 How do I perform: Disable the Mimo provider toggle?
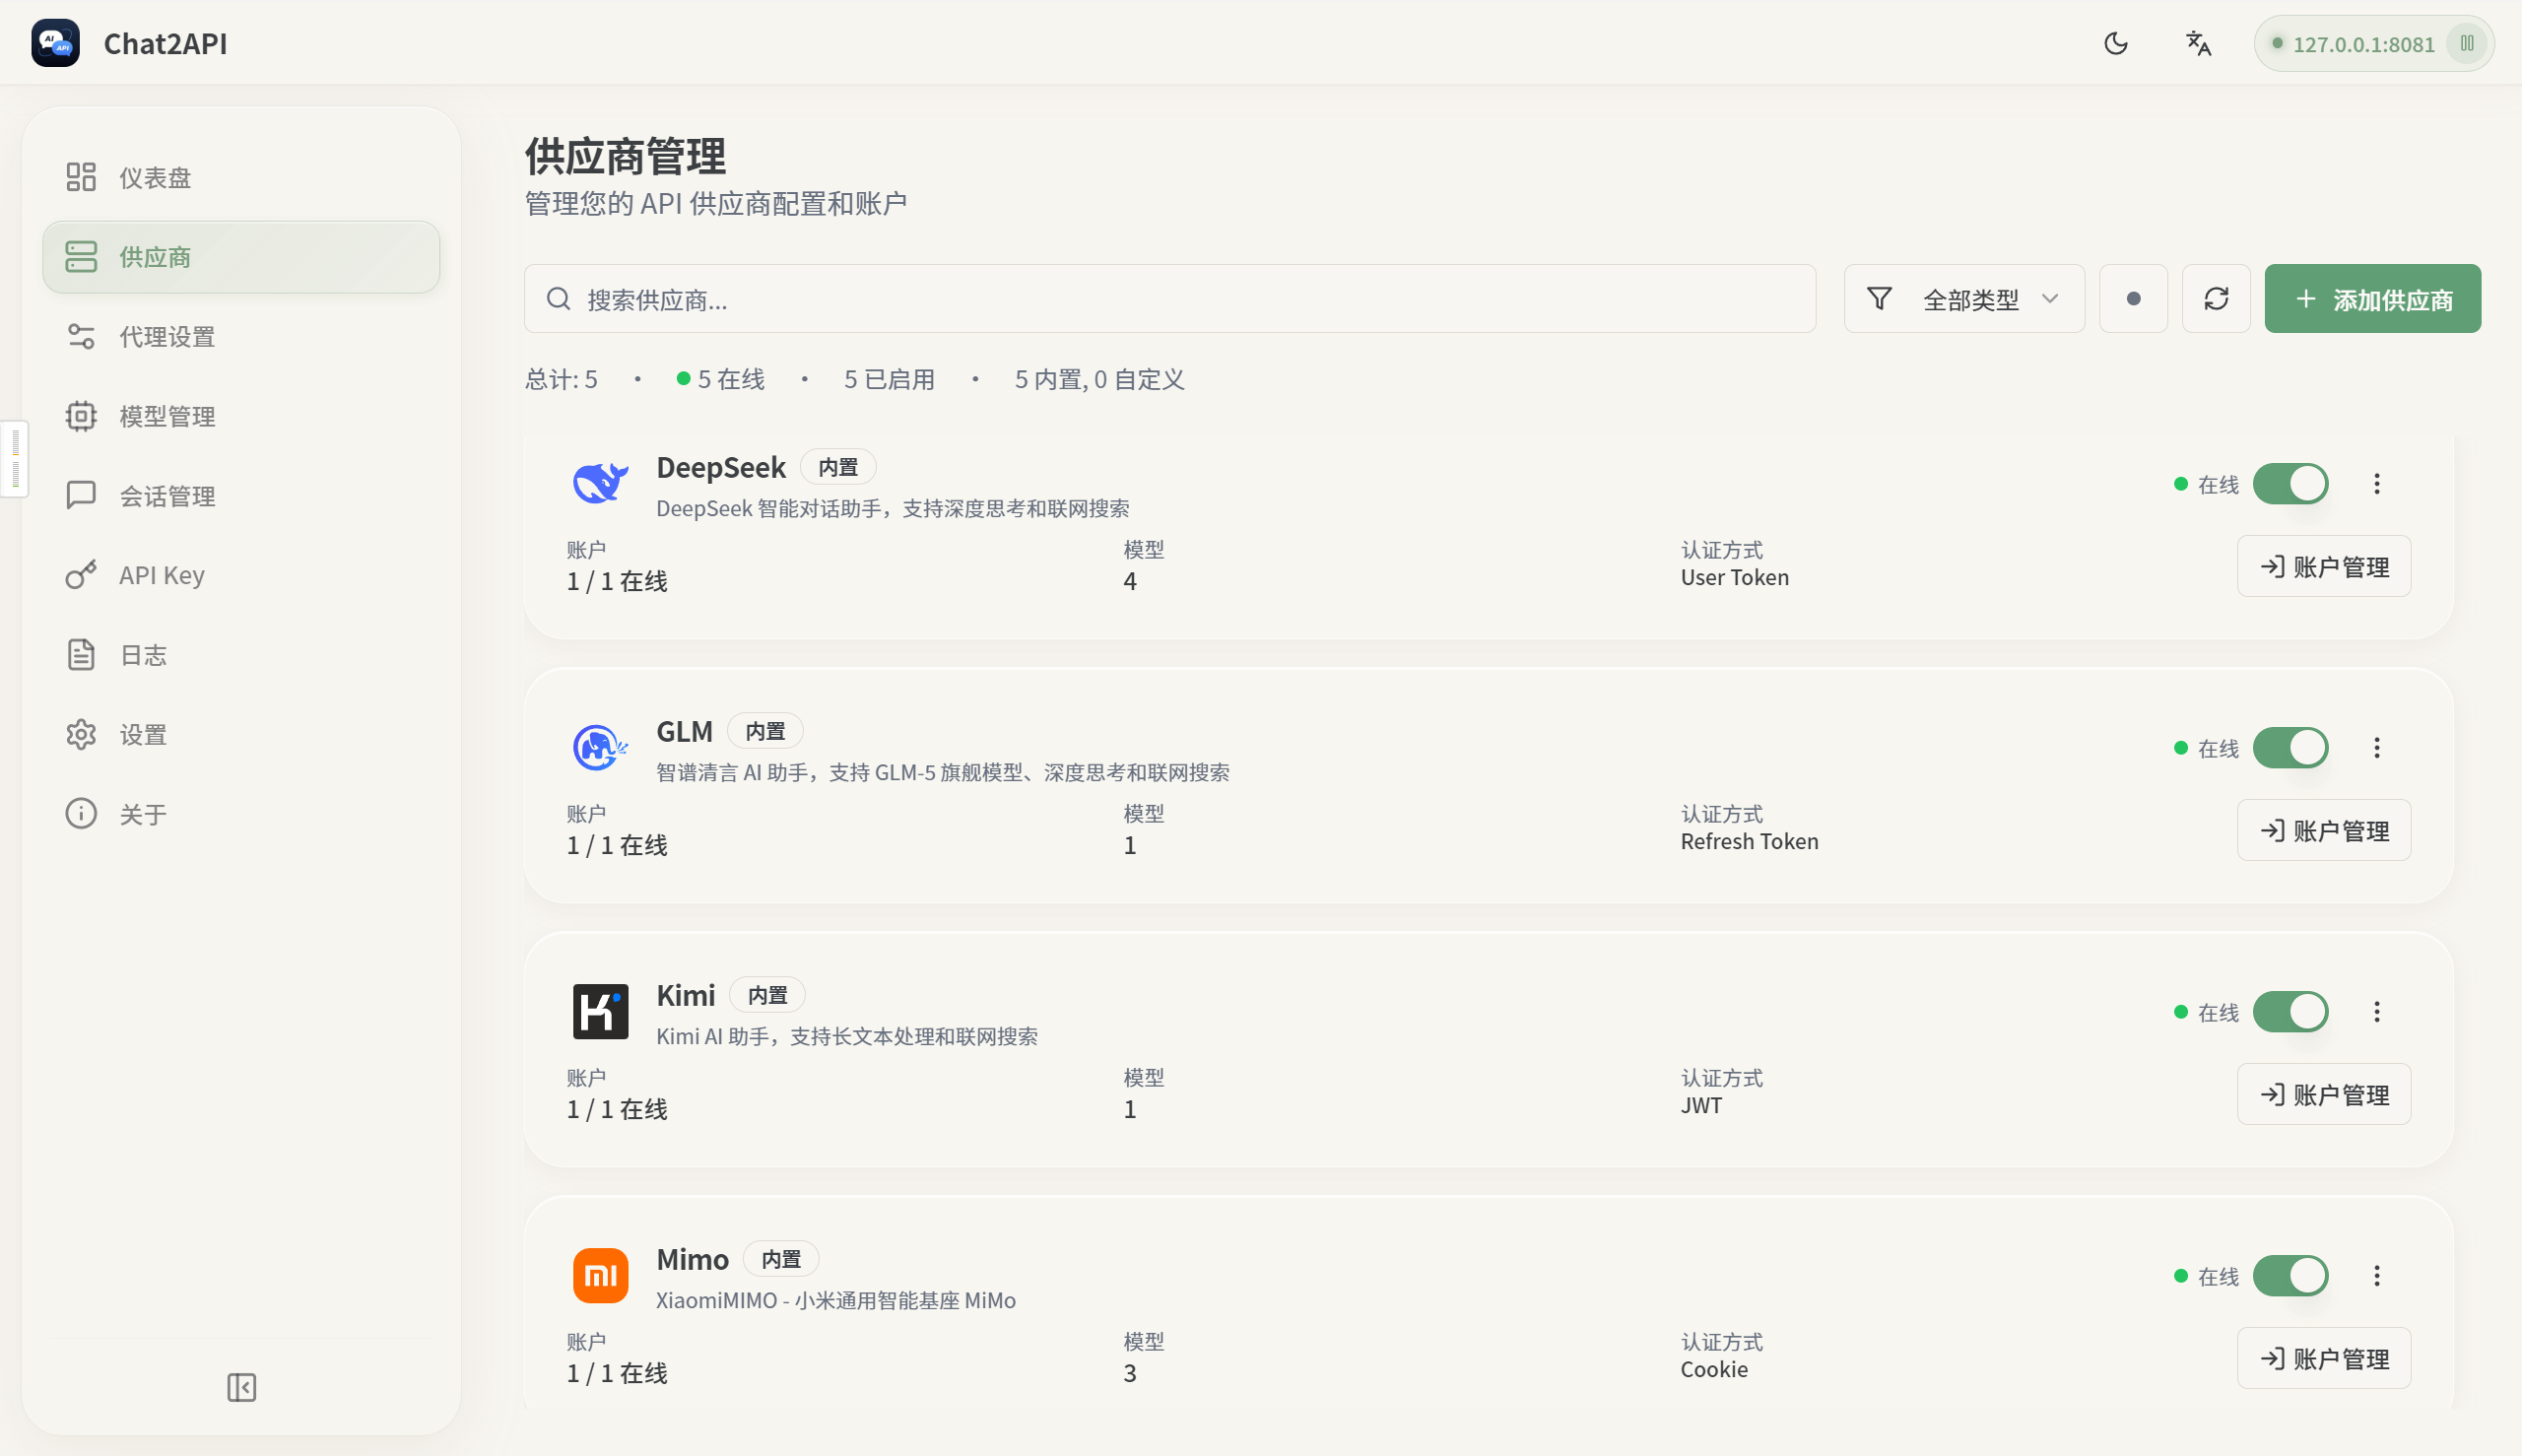pos(2290,1276)
